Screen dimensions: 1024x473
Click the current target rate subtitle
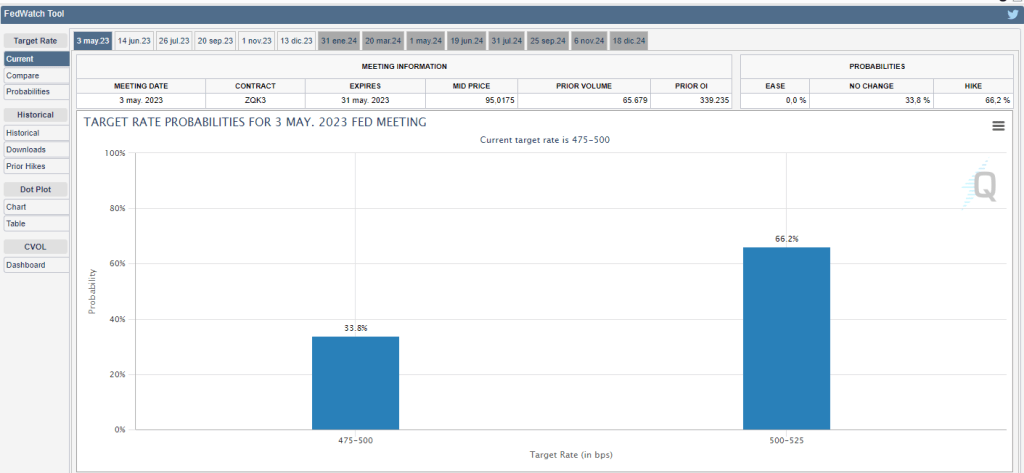(545, 140)
